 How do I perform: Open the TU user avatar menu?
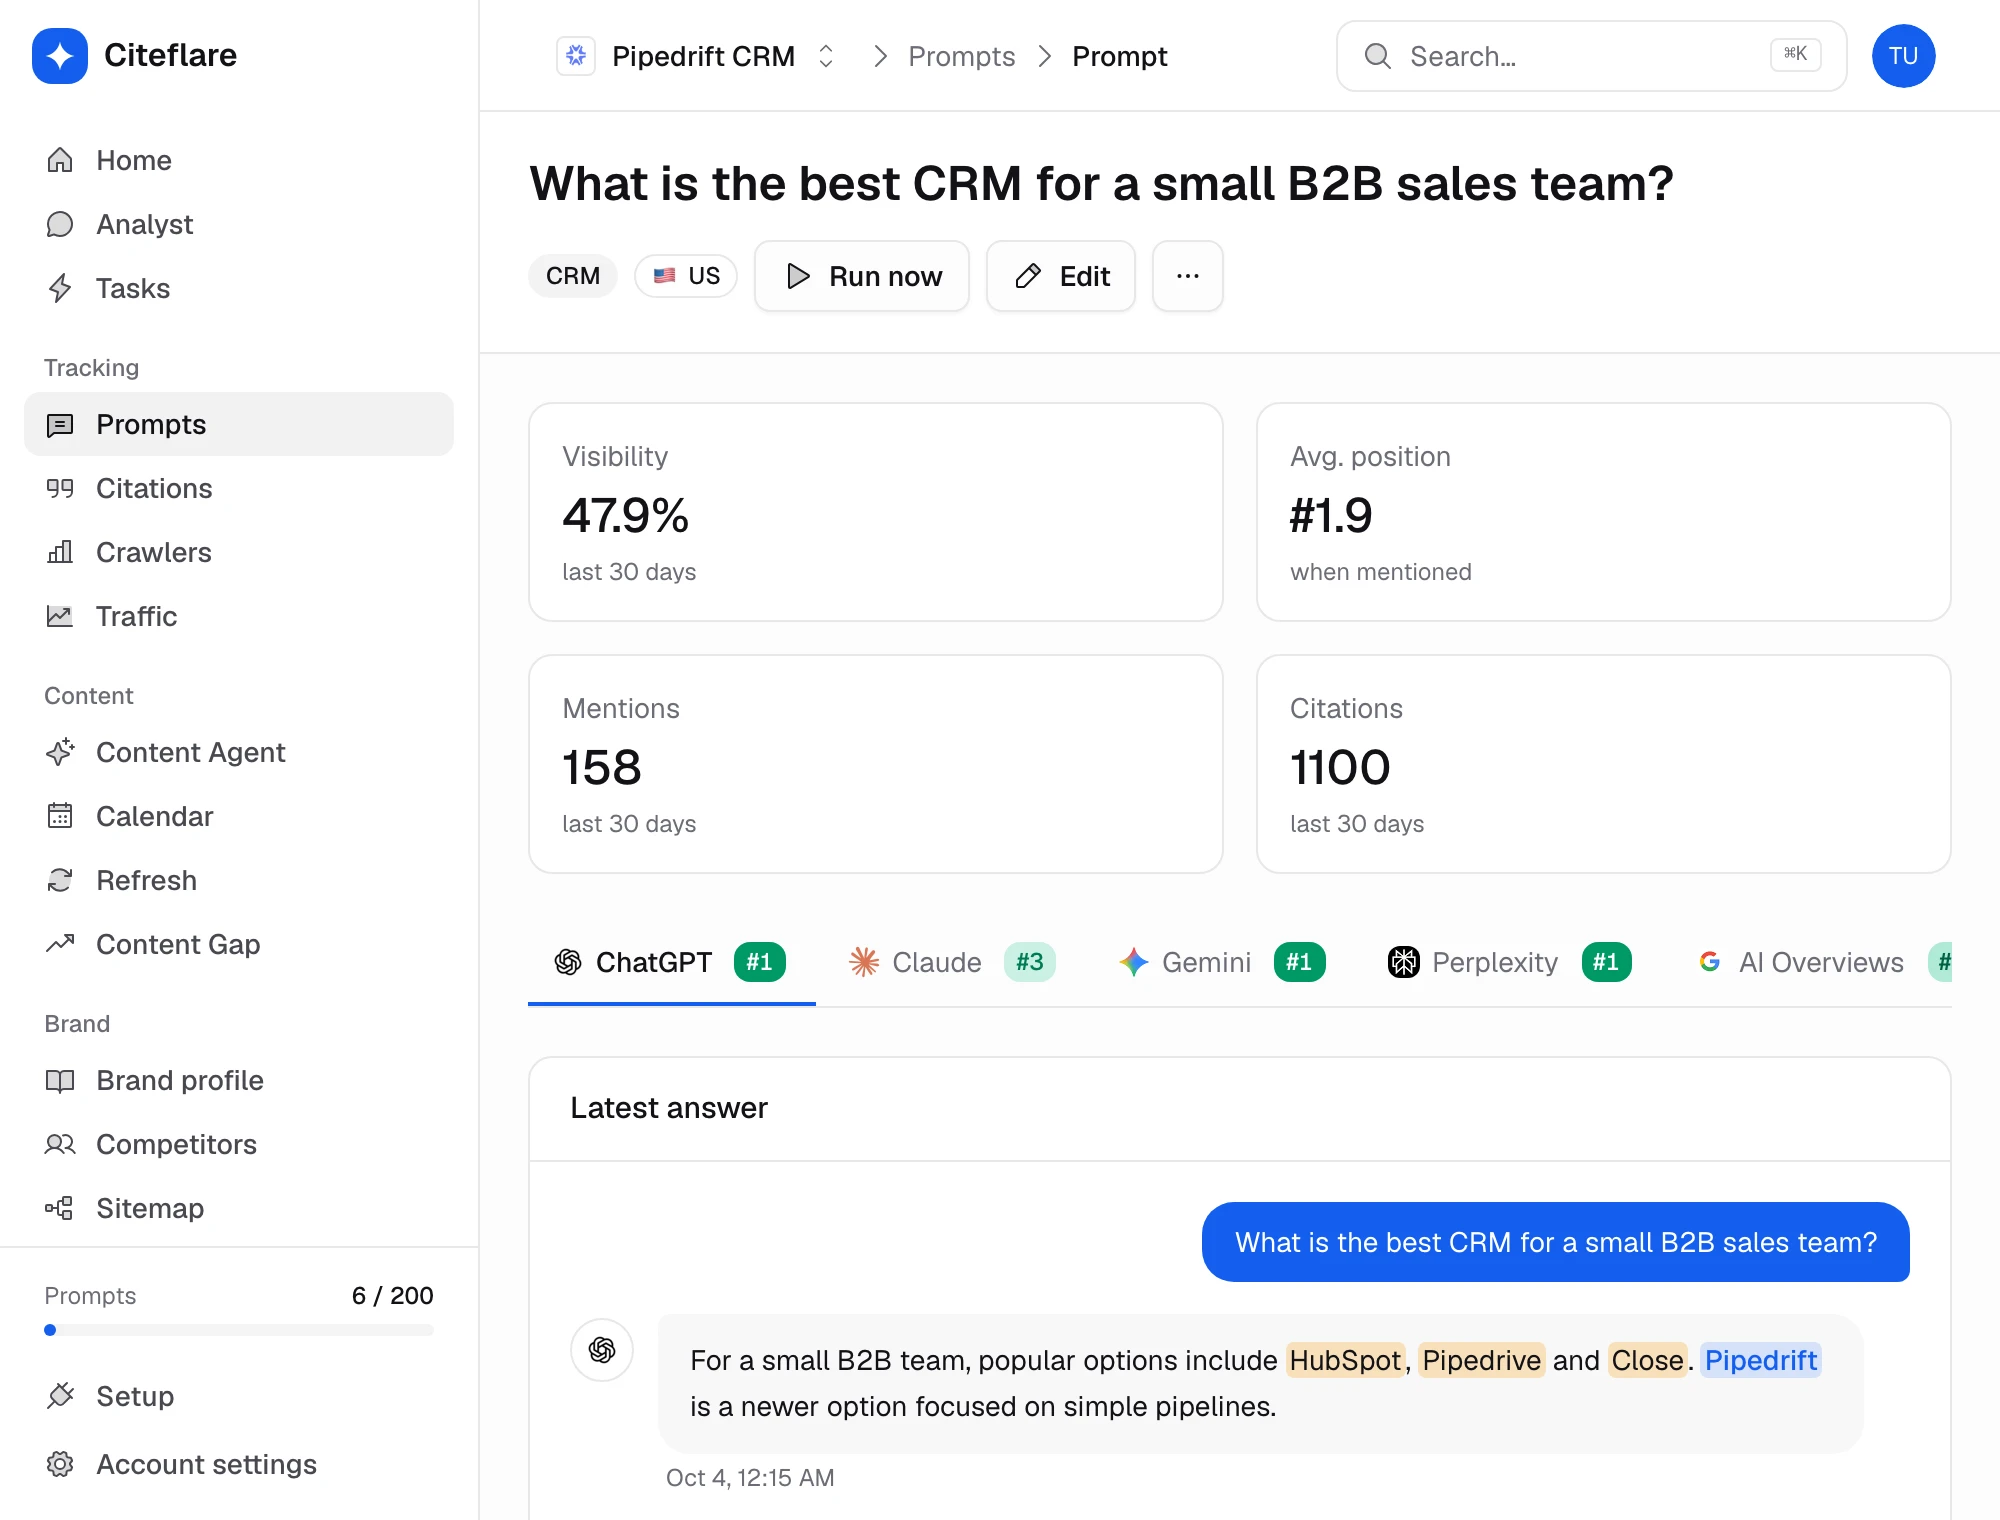tap(1904, 56)
